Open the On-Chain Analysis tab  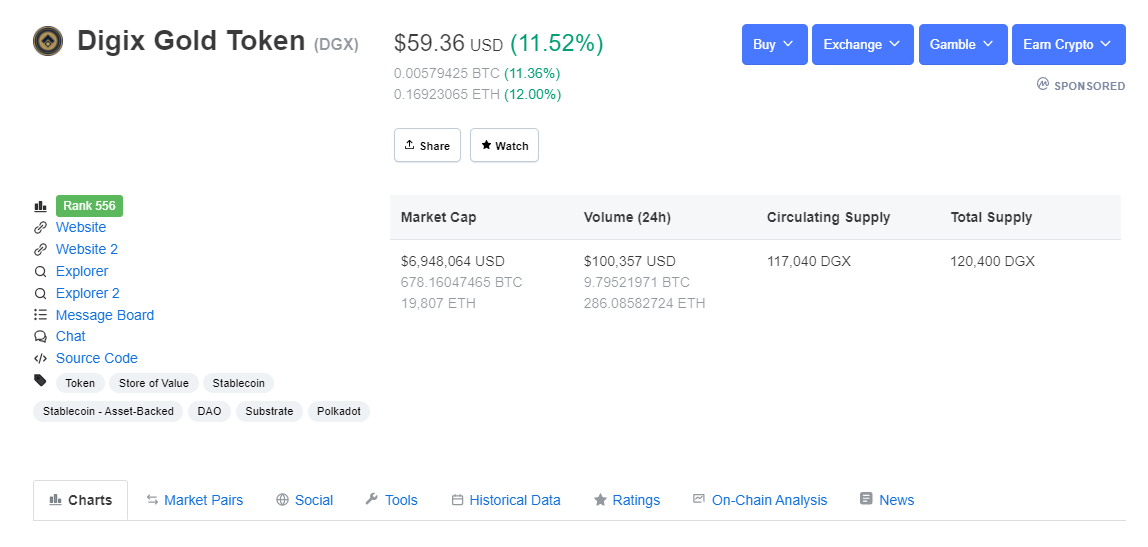pyautogui.click(x=760, y=500)
